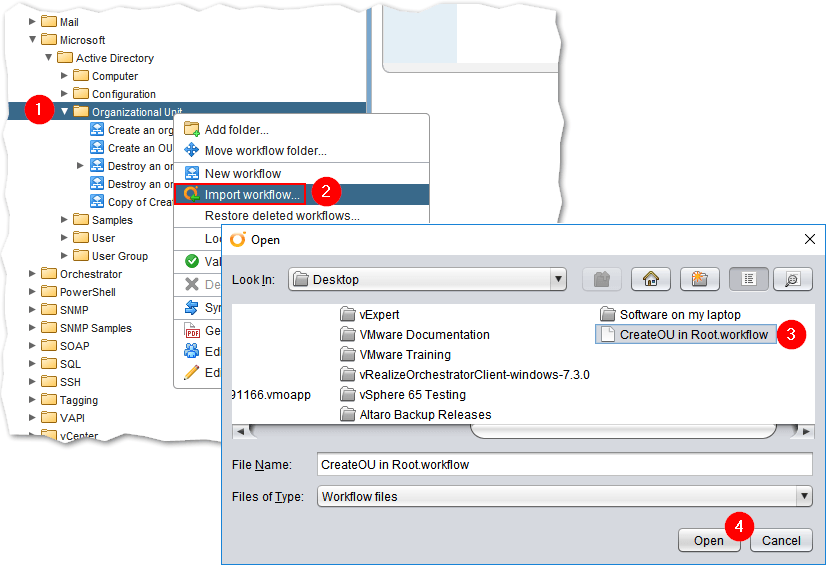Viewport: 831px width, 570px height.
Task: Switch to Details view in Open dialog
Action: click(792, 279)
